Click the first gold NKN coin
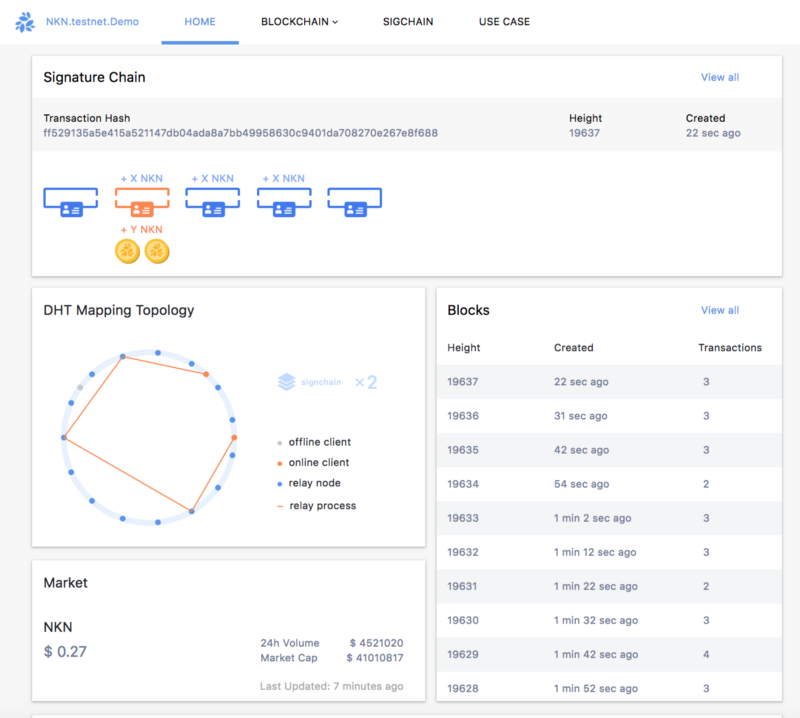800x718 pixels. click(x=128, y=252)
